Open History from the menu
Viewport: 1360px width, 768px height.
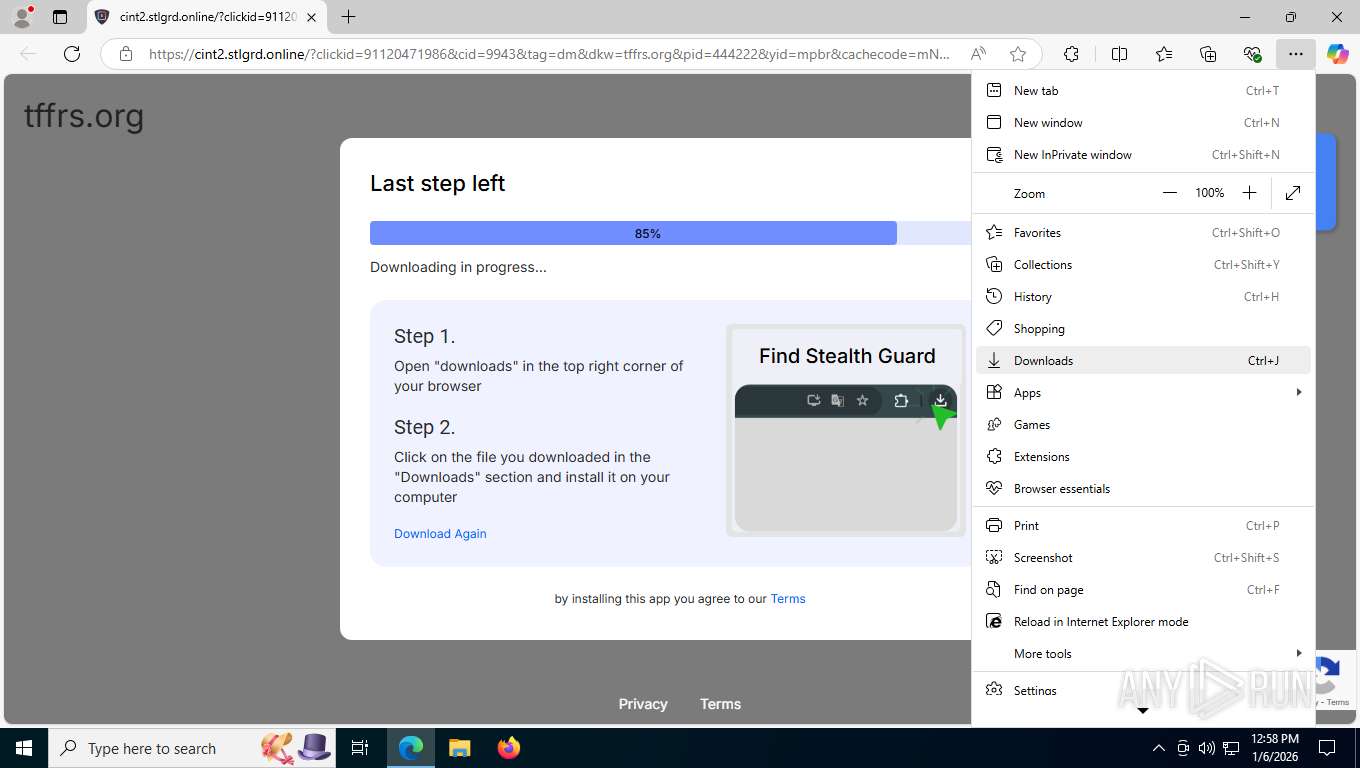point(1143,297)
